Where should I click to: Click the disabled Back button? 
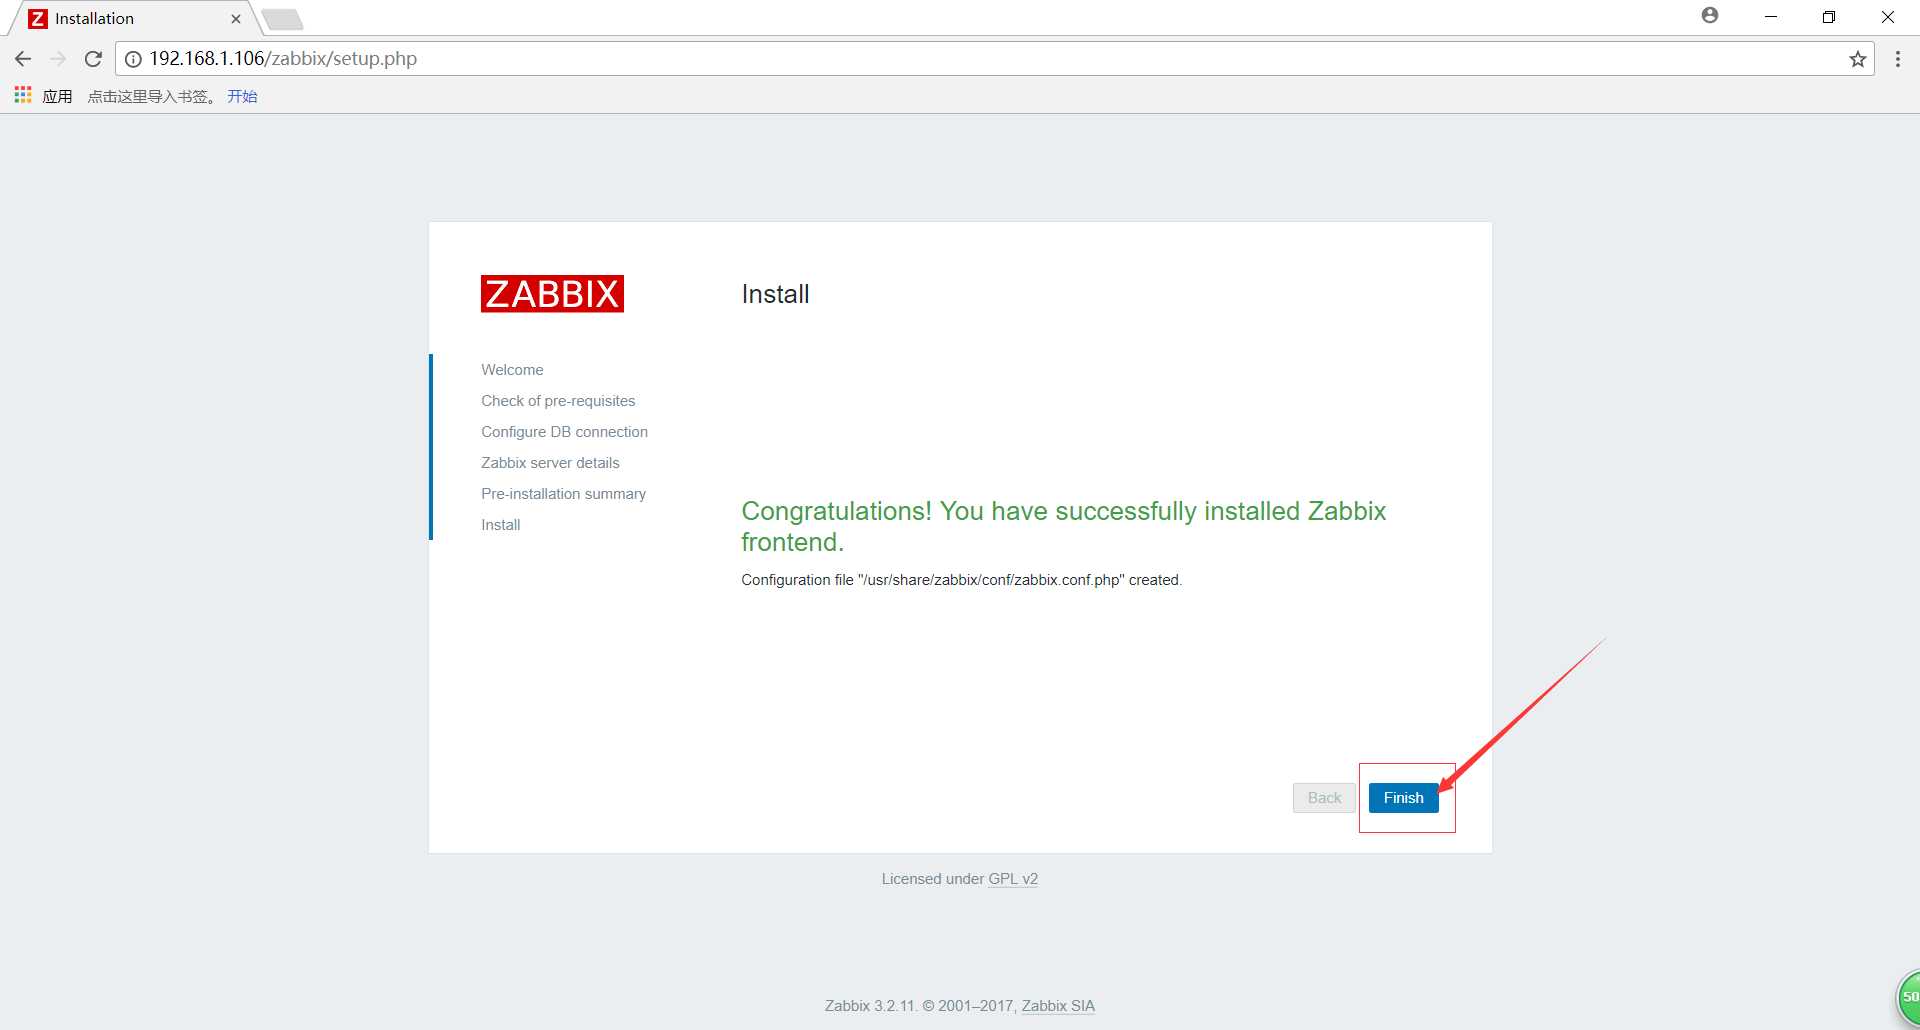(x=1324, y=798)
